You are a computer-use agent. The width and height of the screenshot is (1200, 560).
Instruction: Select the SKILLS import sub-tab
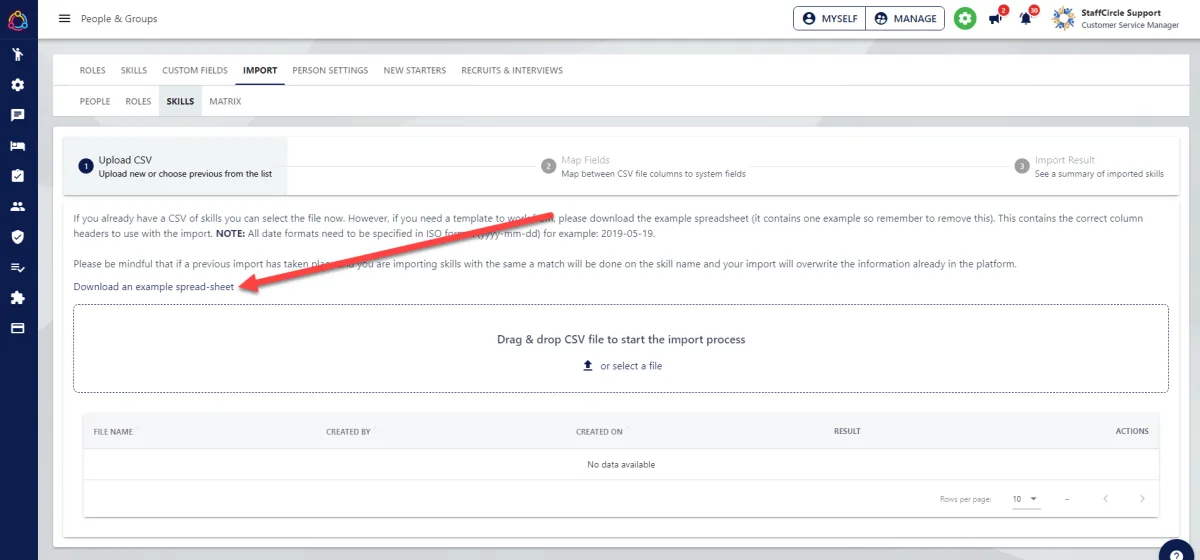click(x=180, y=101)
